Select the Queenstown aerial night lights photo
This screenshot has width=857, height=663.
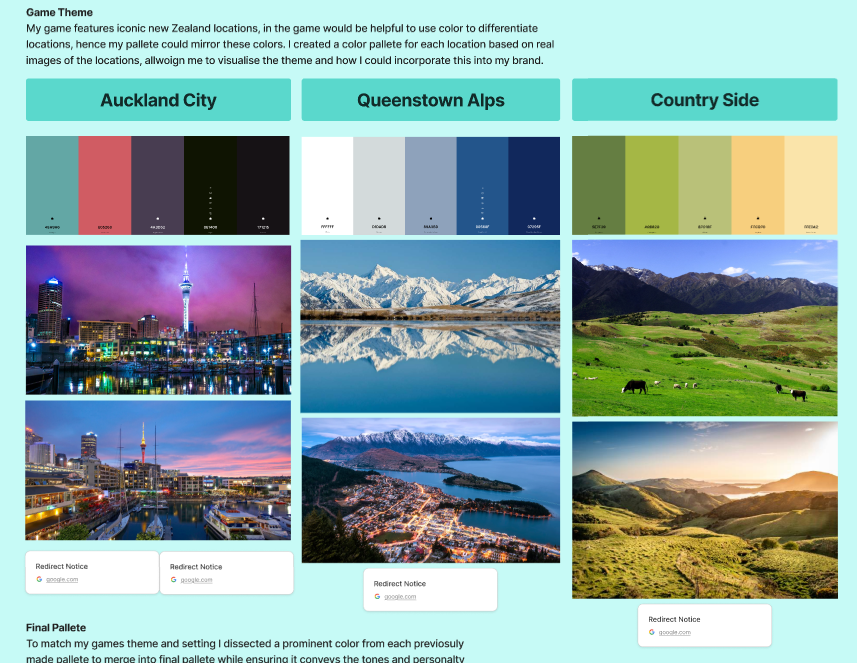[431, 490]
